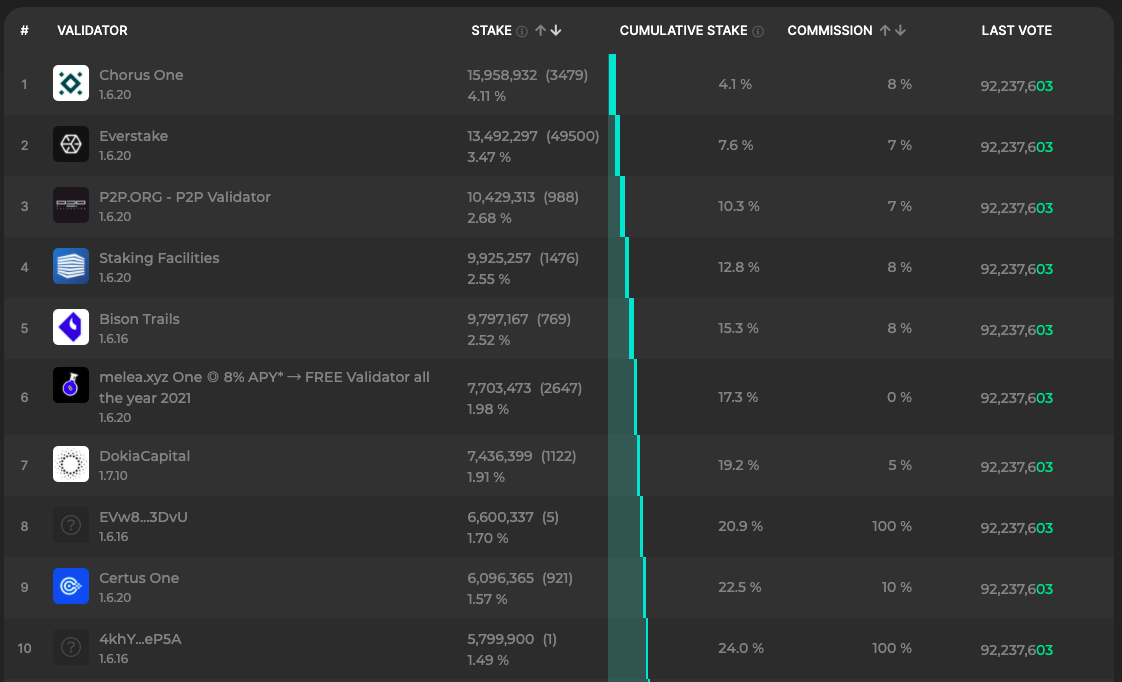Click the DokiaCapital logo
1122x682 pixels.
pyautogui.click(x=71, y=464)
